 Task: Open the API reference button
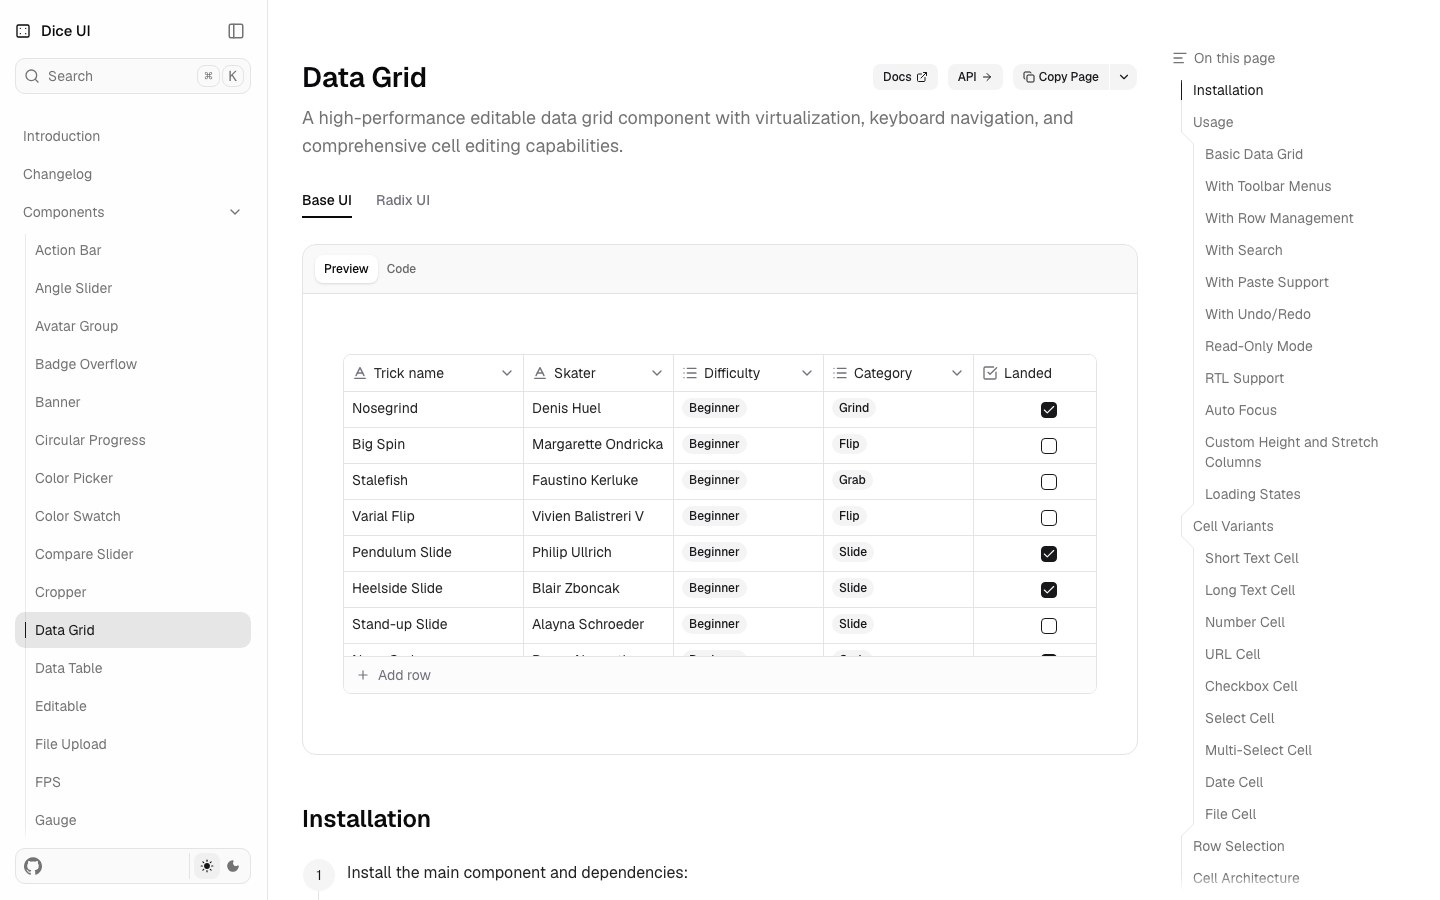pos(975,77)
